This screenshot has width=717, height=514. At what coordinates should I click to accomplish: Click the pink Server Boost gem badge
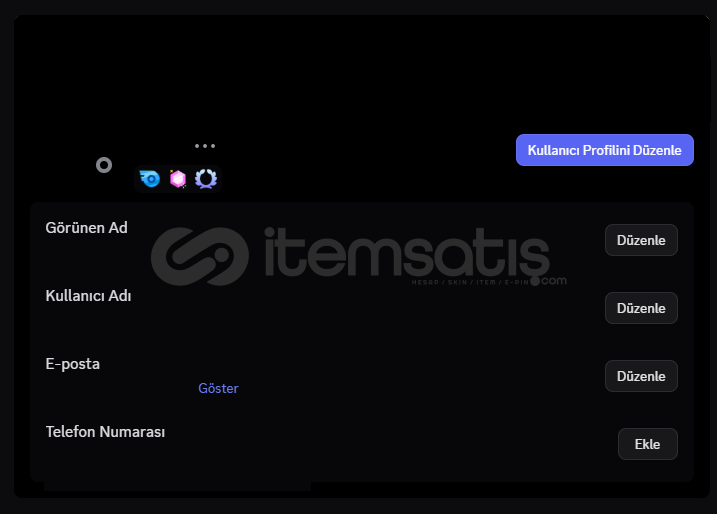point(178,179)
